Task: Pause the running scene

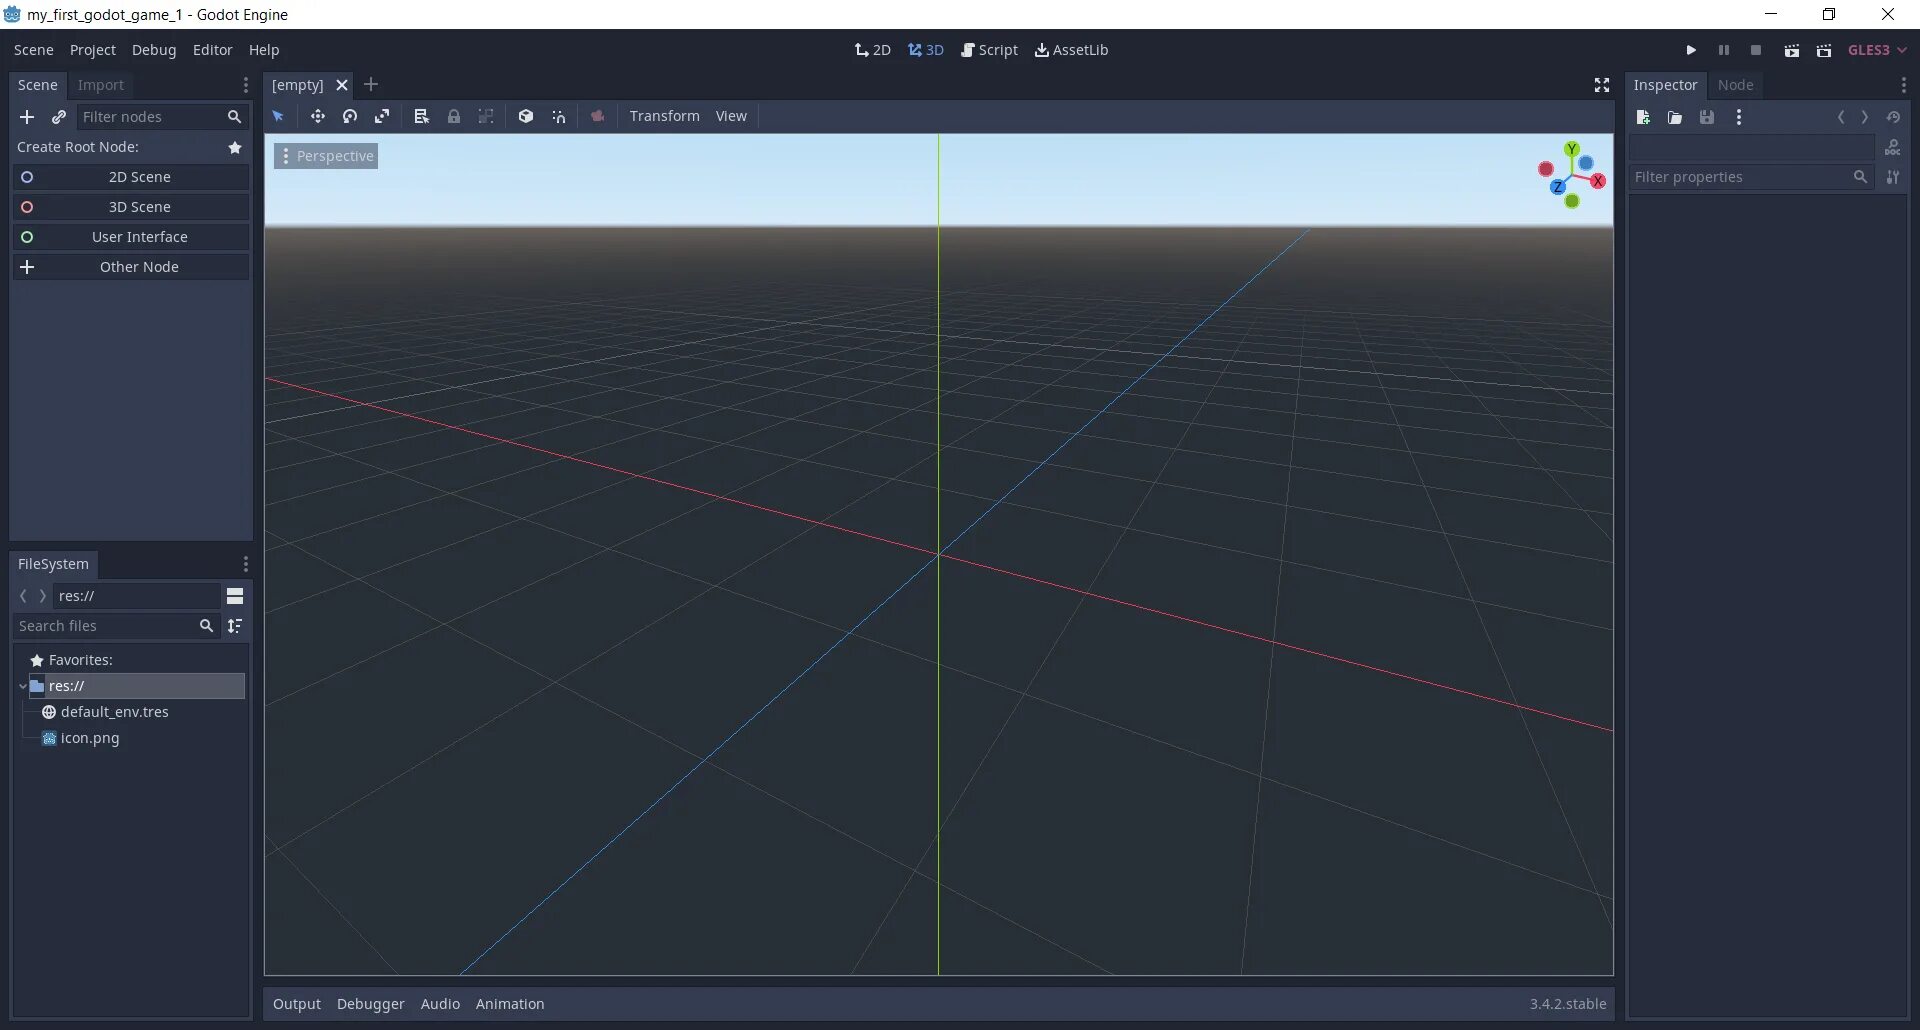Action: click(x=1723, y=50)
